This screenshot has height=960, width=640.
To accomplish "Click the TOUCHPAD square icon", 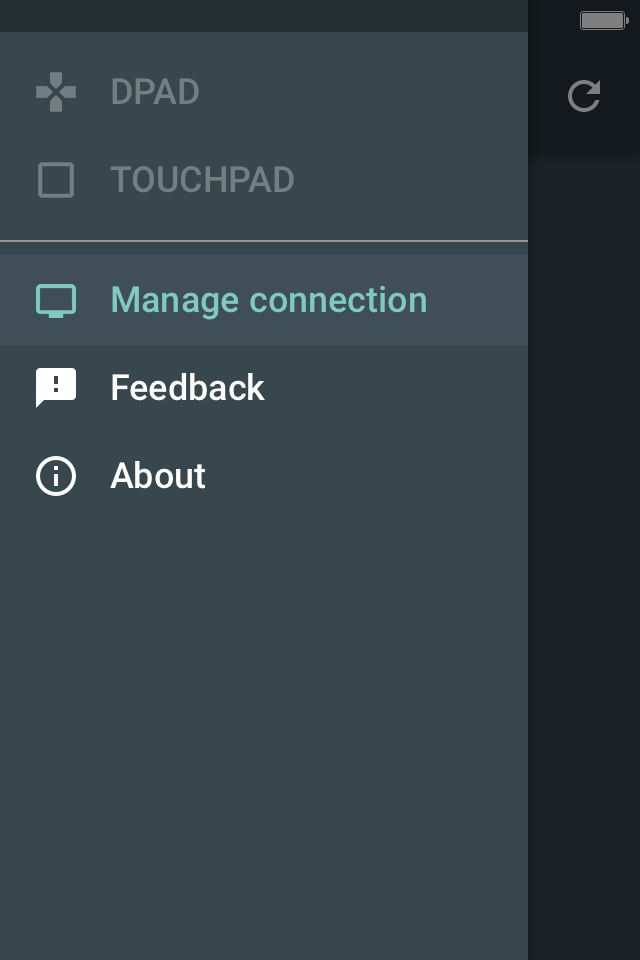I will pyautogui.click(x=56, y=179).
